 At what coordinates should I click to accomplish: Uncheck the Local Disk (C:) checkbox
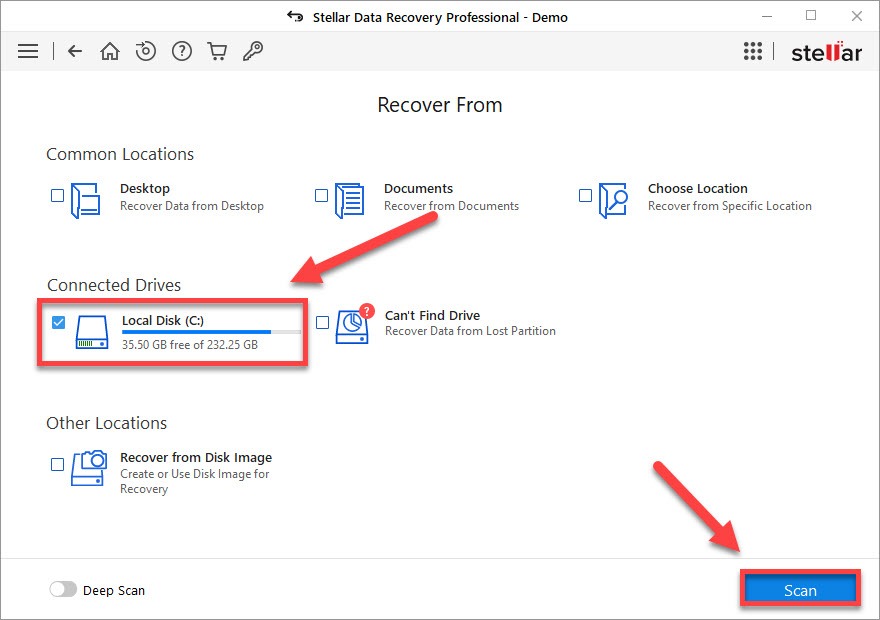click(x=58, y=322)
